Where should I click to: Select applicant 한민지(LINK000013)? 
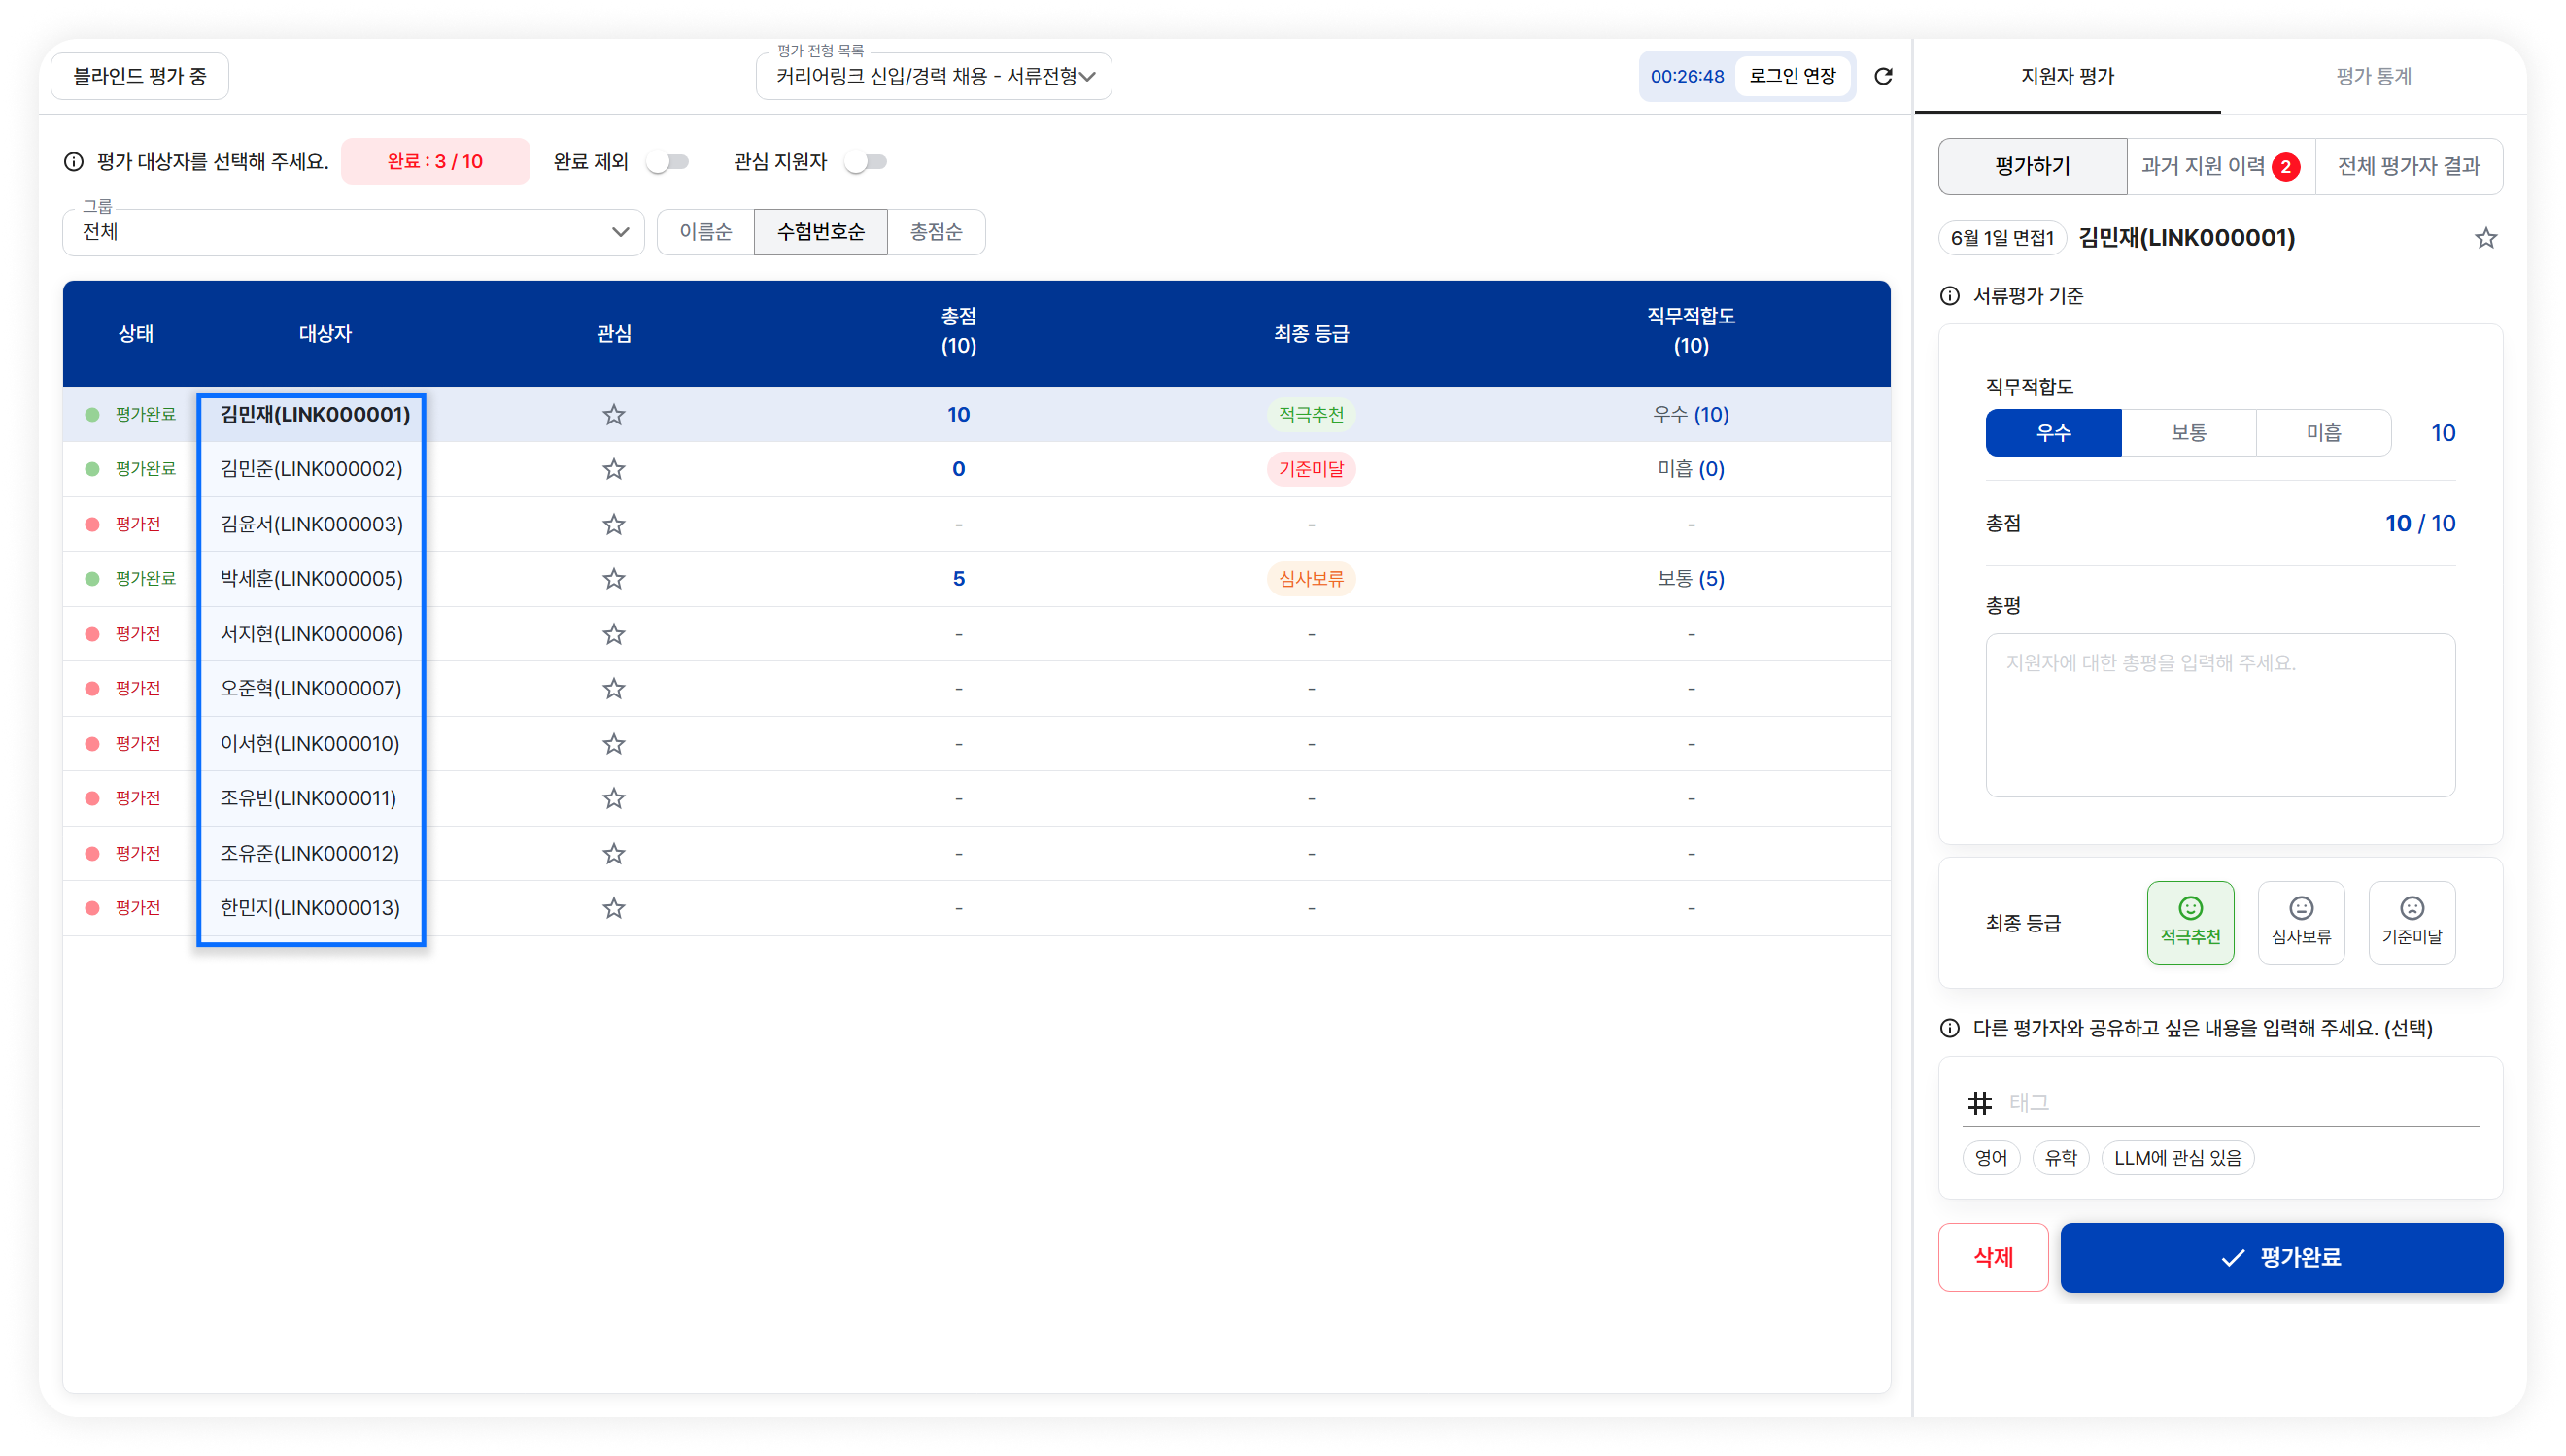[309, 908]
